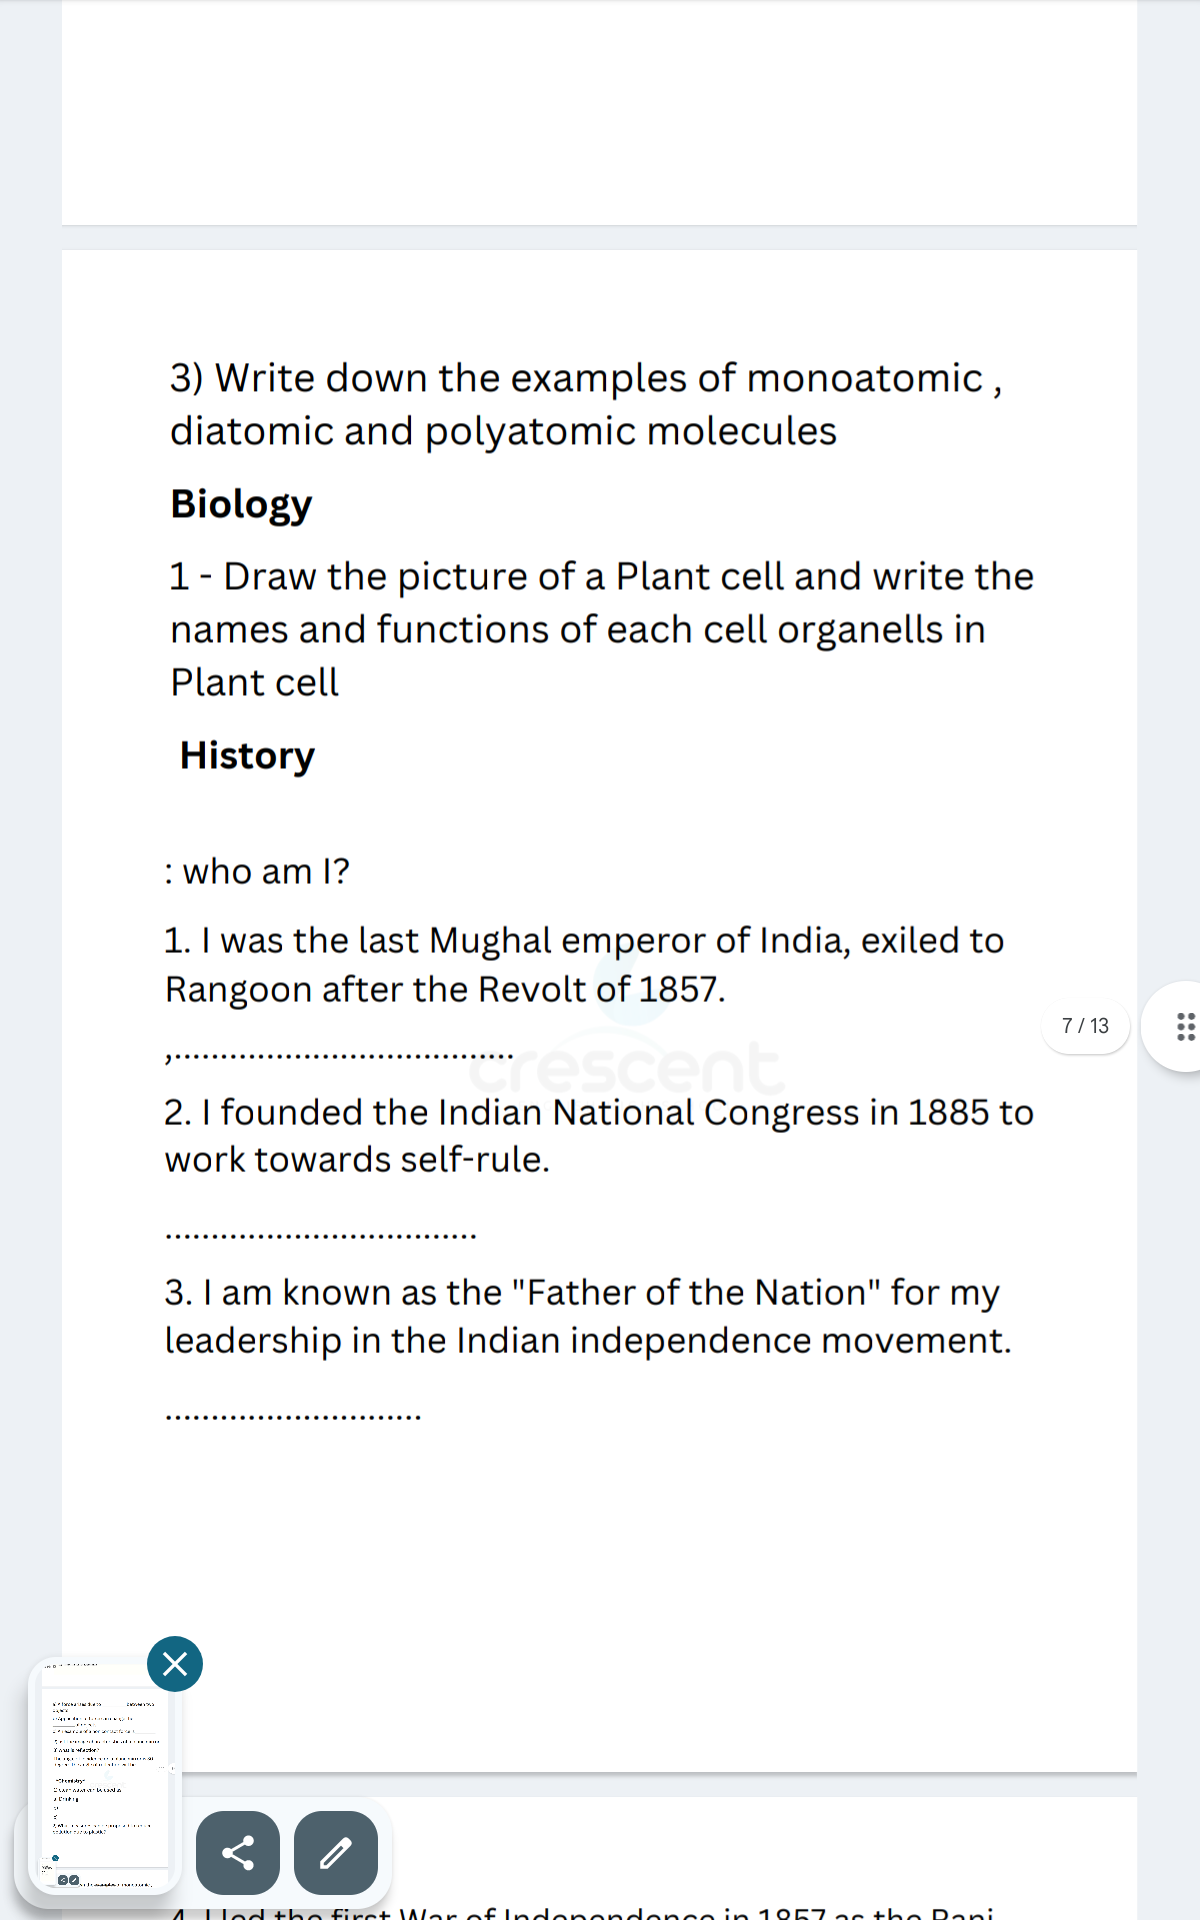Click the monoatomic molecules question text

pyautogui.click(x=585, y=405)
